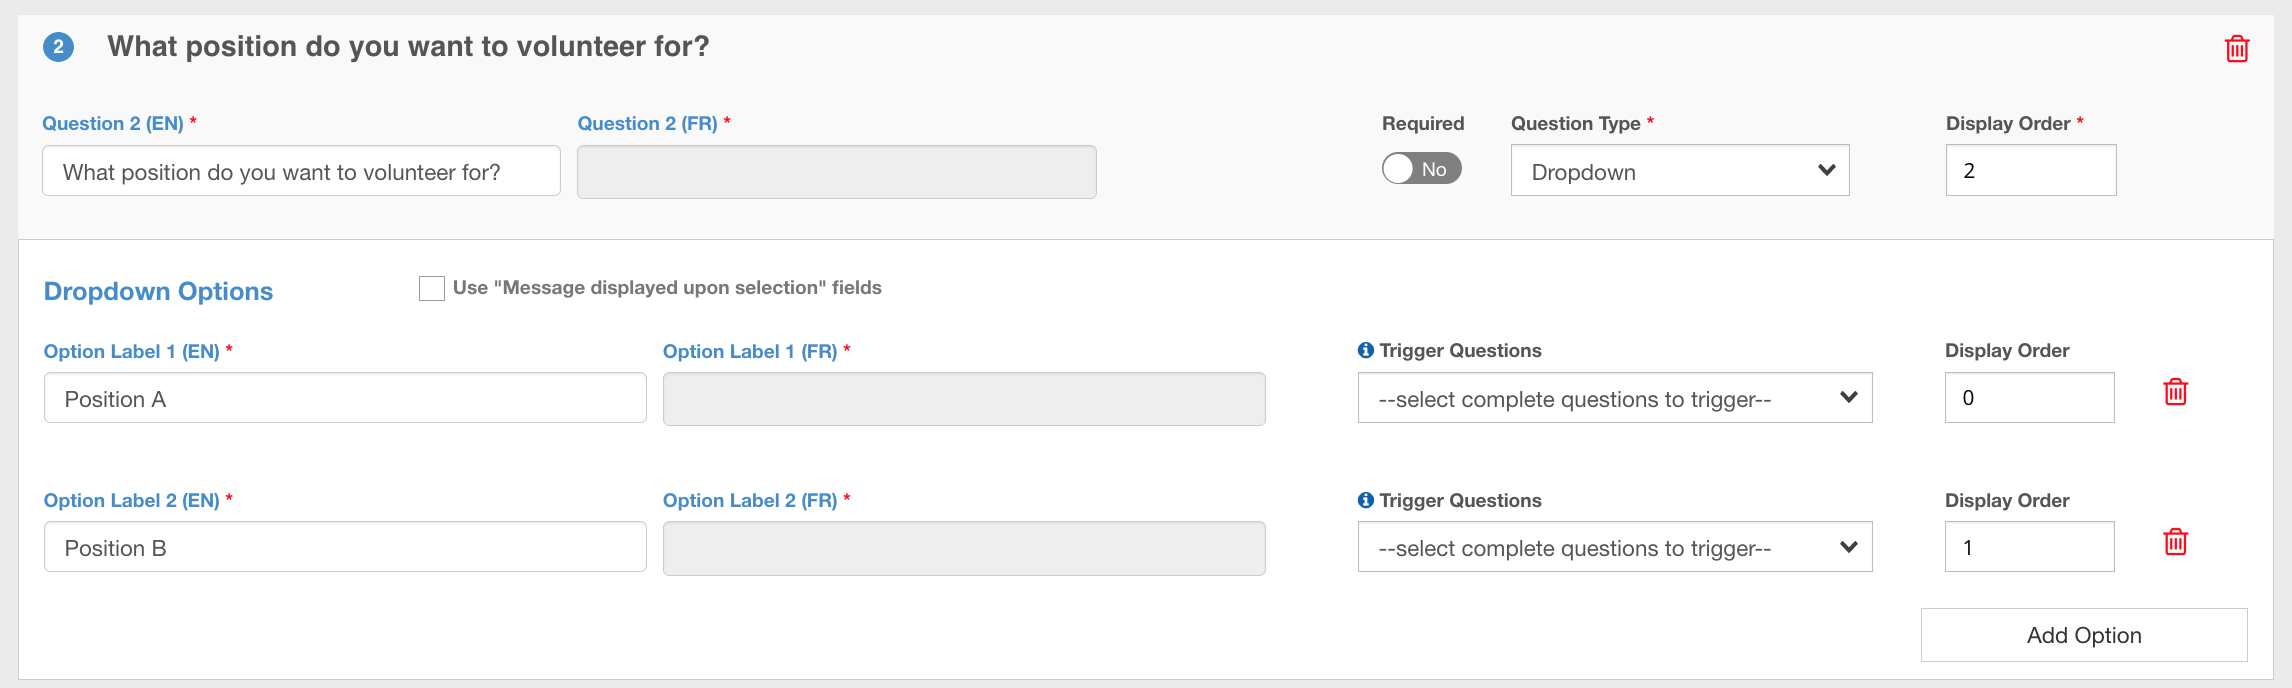Click Position B's Display Order field

pos(2028,547)
